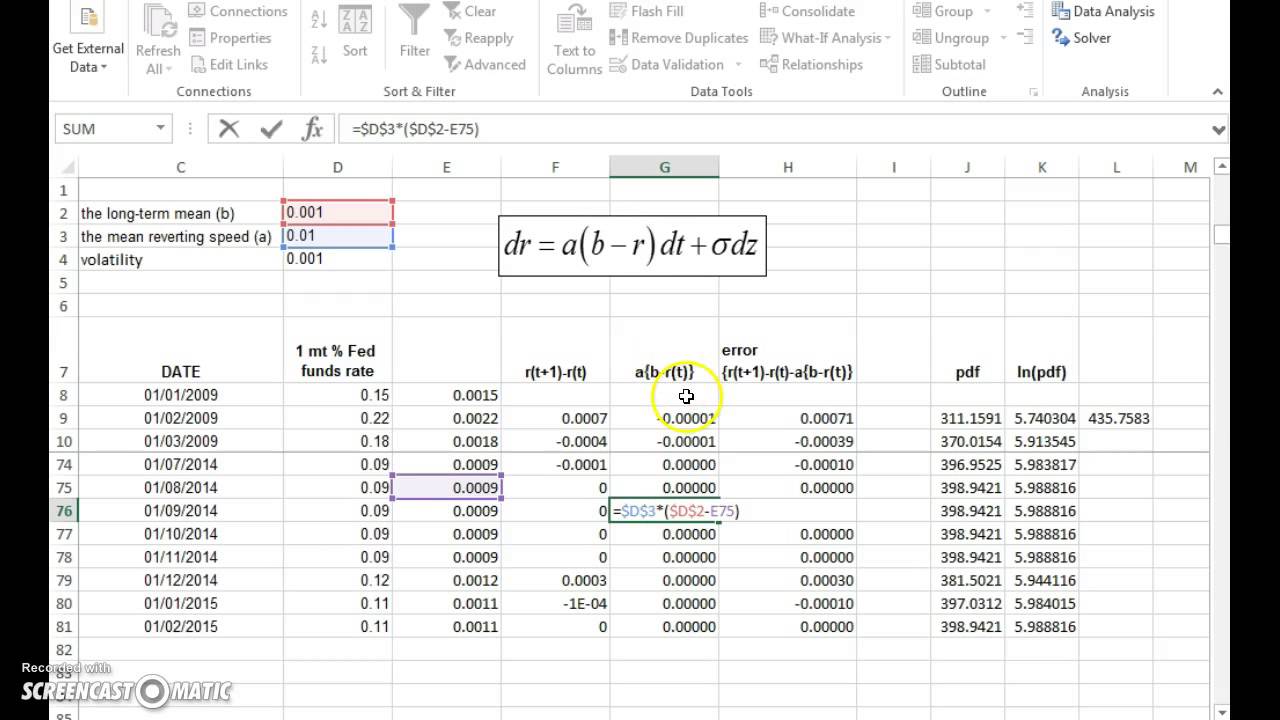Click the long-term mean value 0.001
This screenshot has height=720, width=1280.
click(x=338, y=212)
